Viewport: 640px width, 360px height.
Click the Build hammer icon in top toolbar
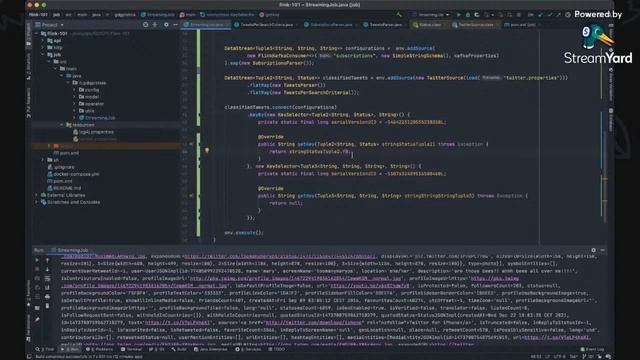[x=399, y=15]
